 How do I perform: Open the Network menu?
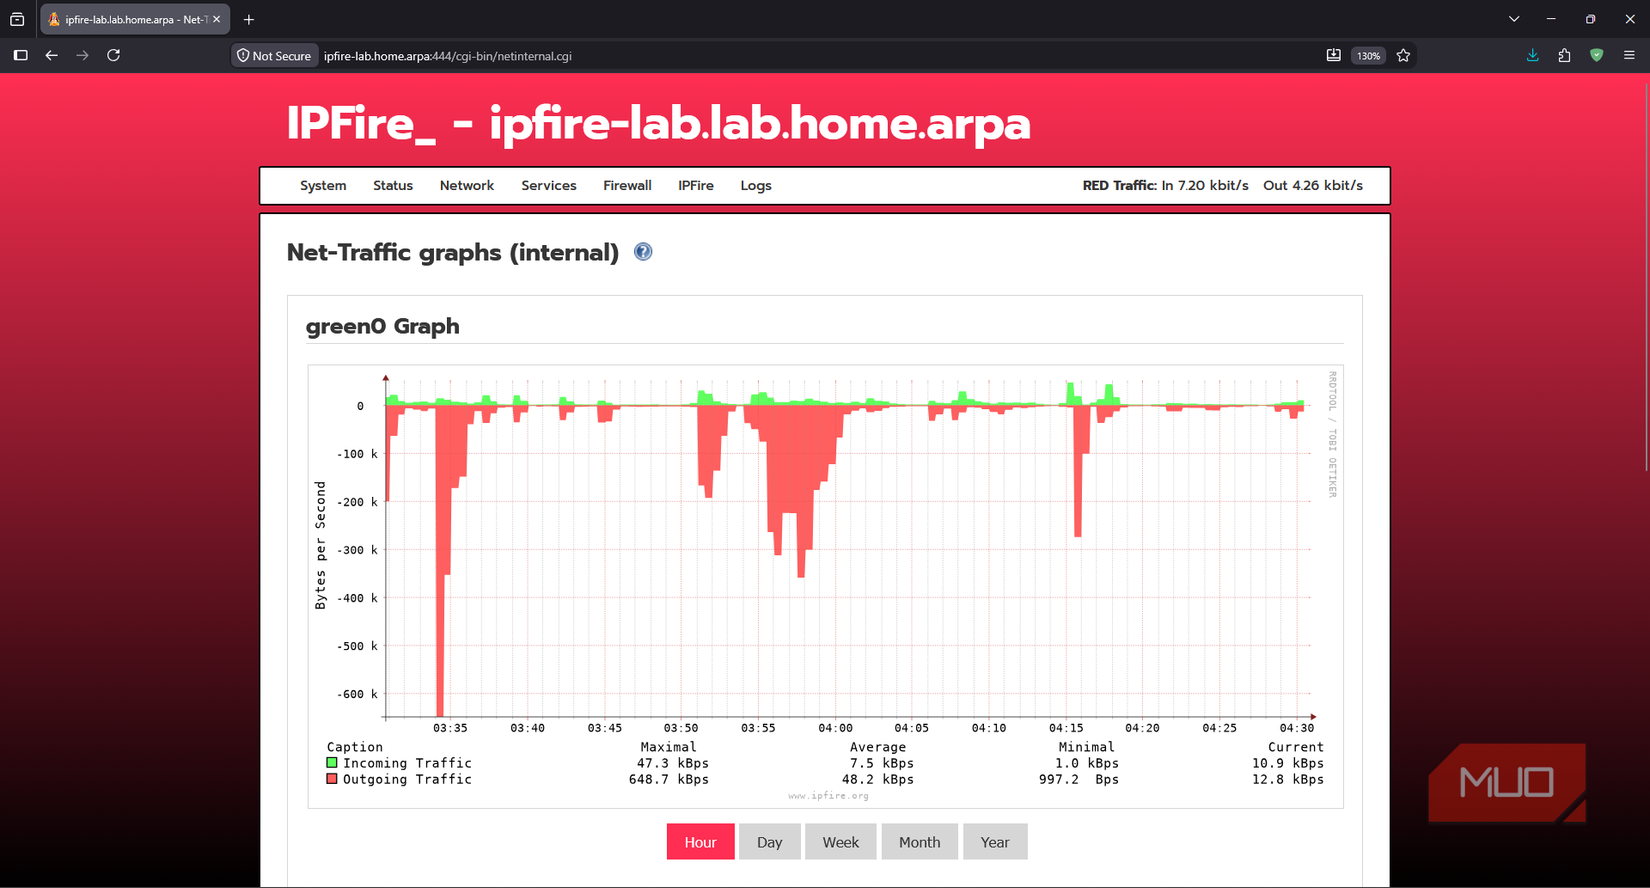[467, 186]
